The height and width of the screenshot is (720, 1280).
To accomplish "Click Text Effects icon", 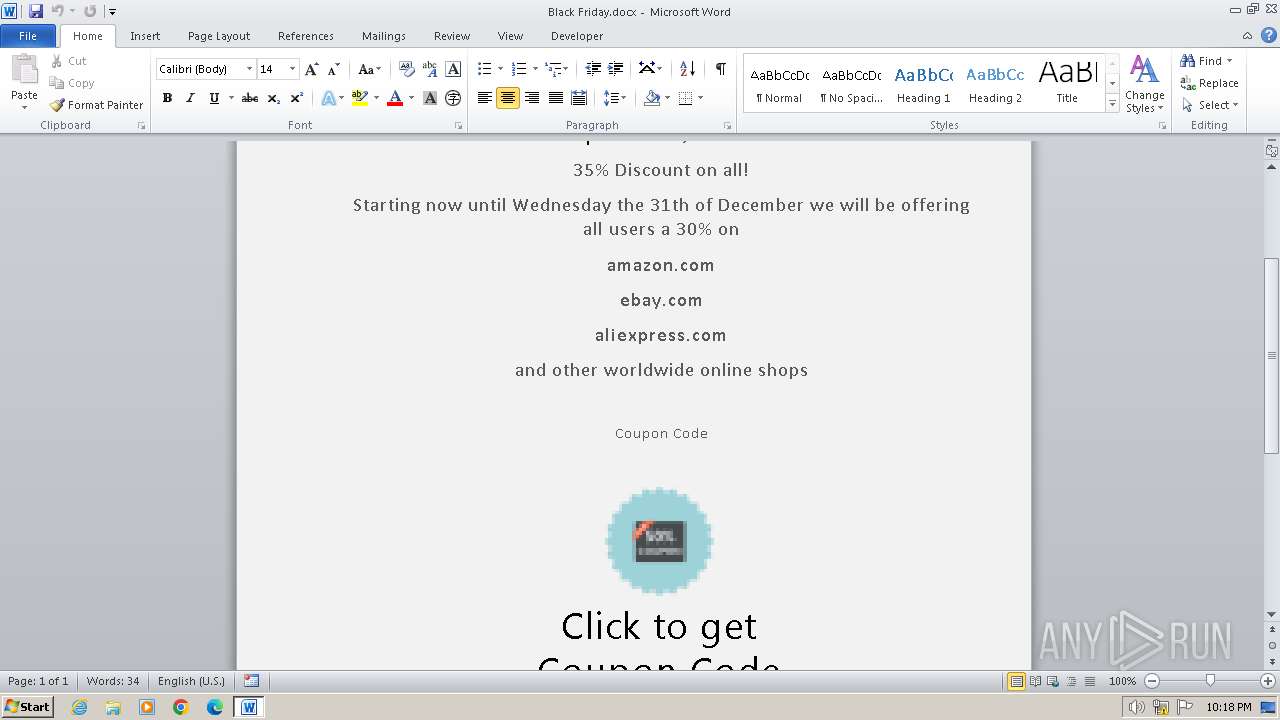I will (328, 98).
